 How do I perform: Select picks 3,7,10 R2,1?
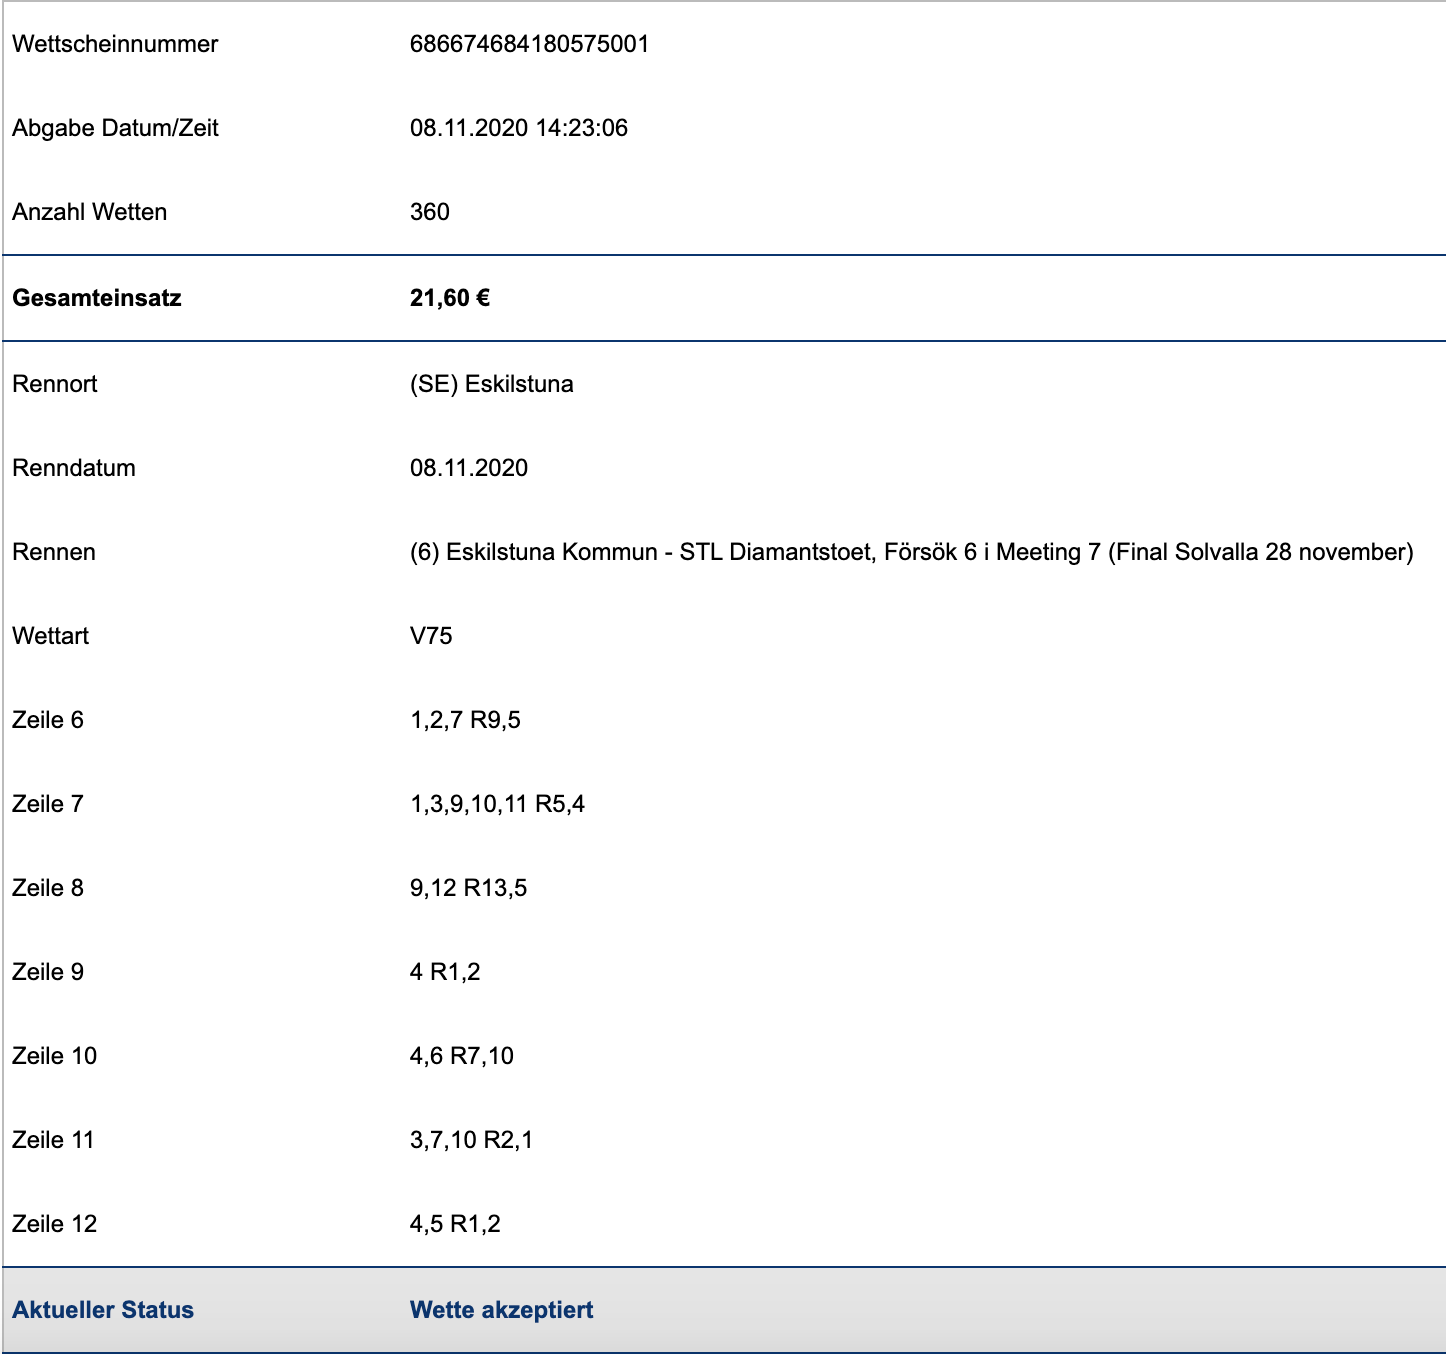[x=471, y=1140]
